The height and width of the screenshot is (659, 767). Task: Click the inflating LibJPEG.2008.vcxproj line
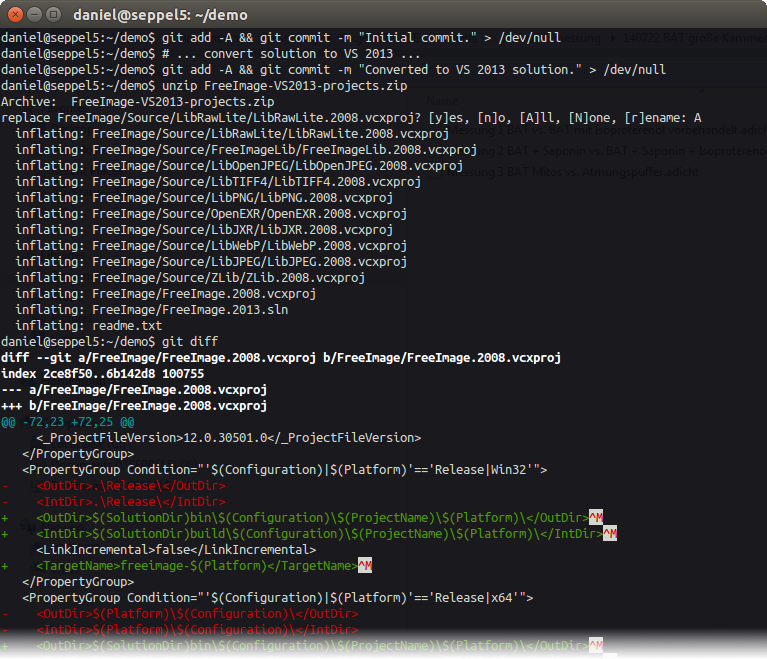pyautogui.click(x=211, y=262)
